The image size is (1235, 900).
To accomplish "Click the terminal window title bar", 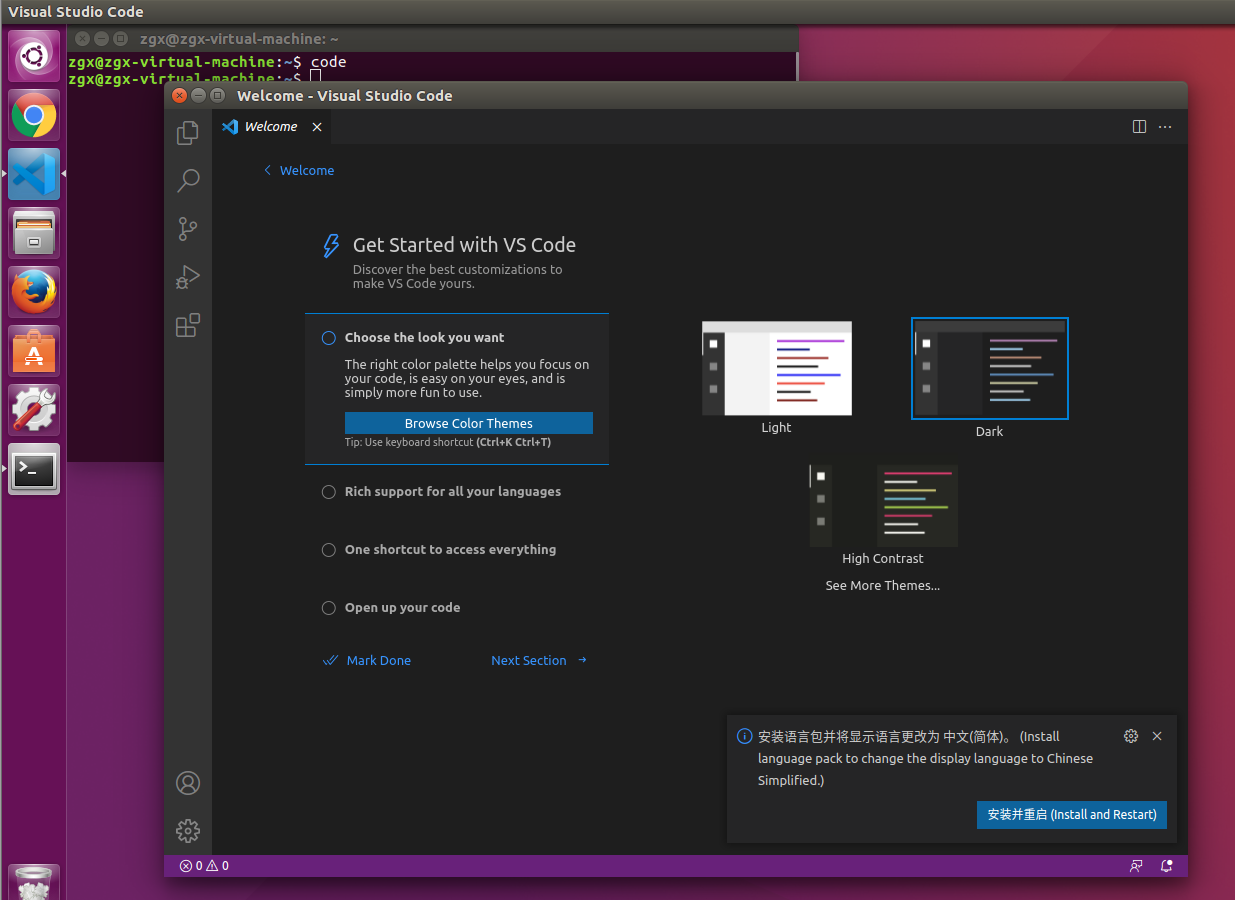I will click(x=433, y=39).
